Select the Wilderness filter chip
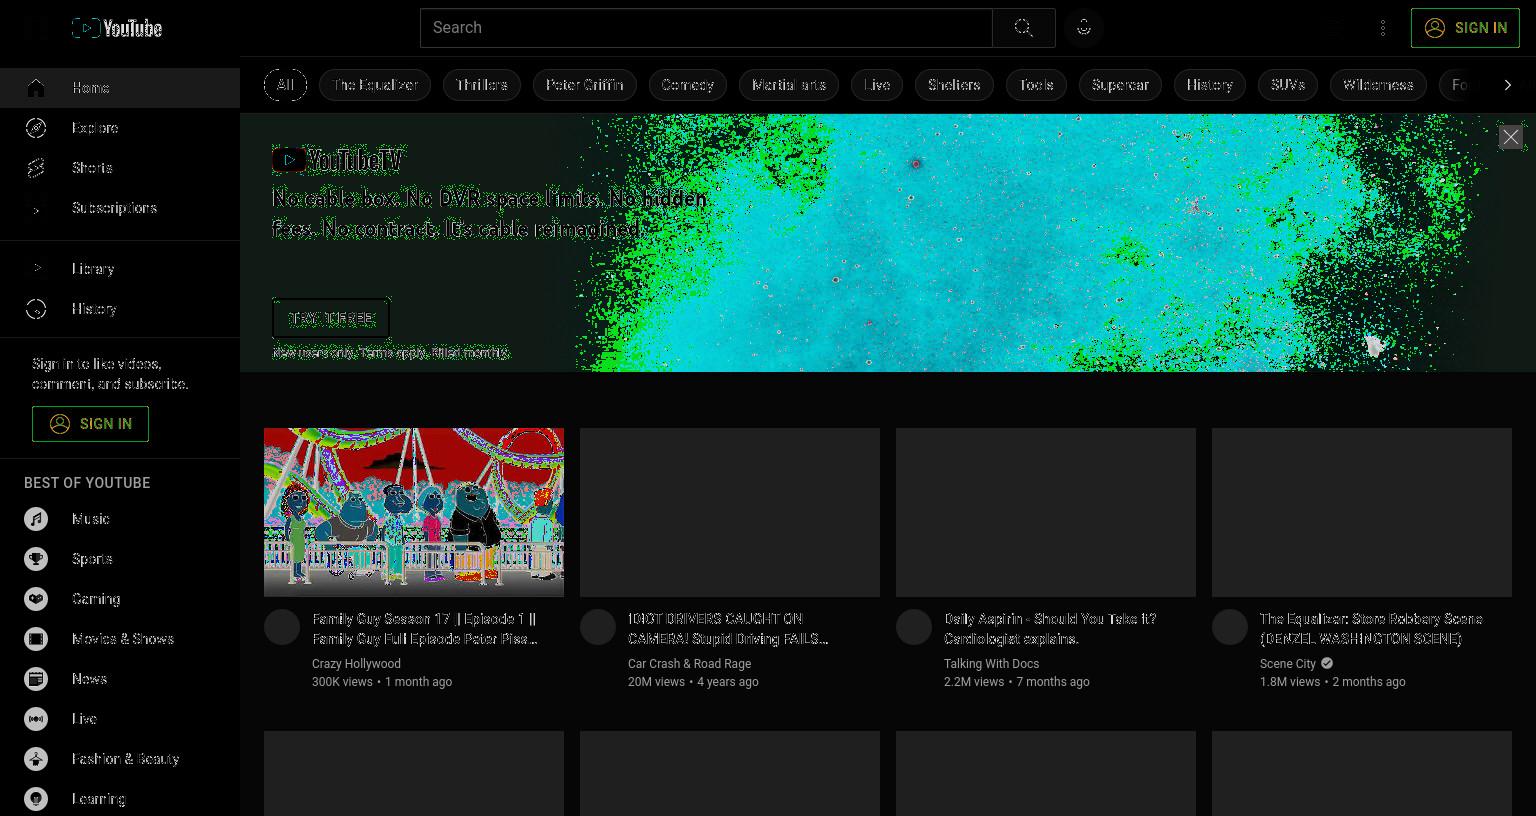This screenshot has height=816, width=1536. [x=1378, y=85]
